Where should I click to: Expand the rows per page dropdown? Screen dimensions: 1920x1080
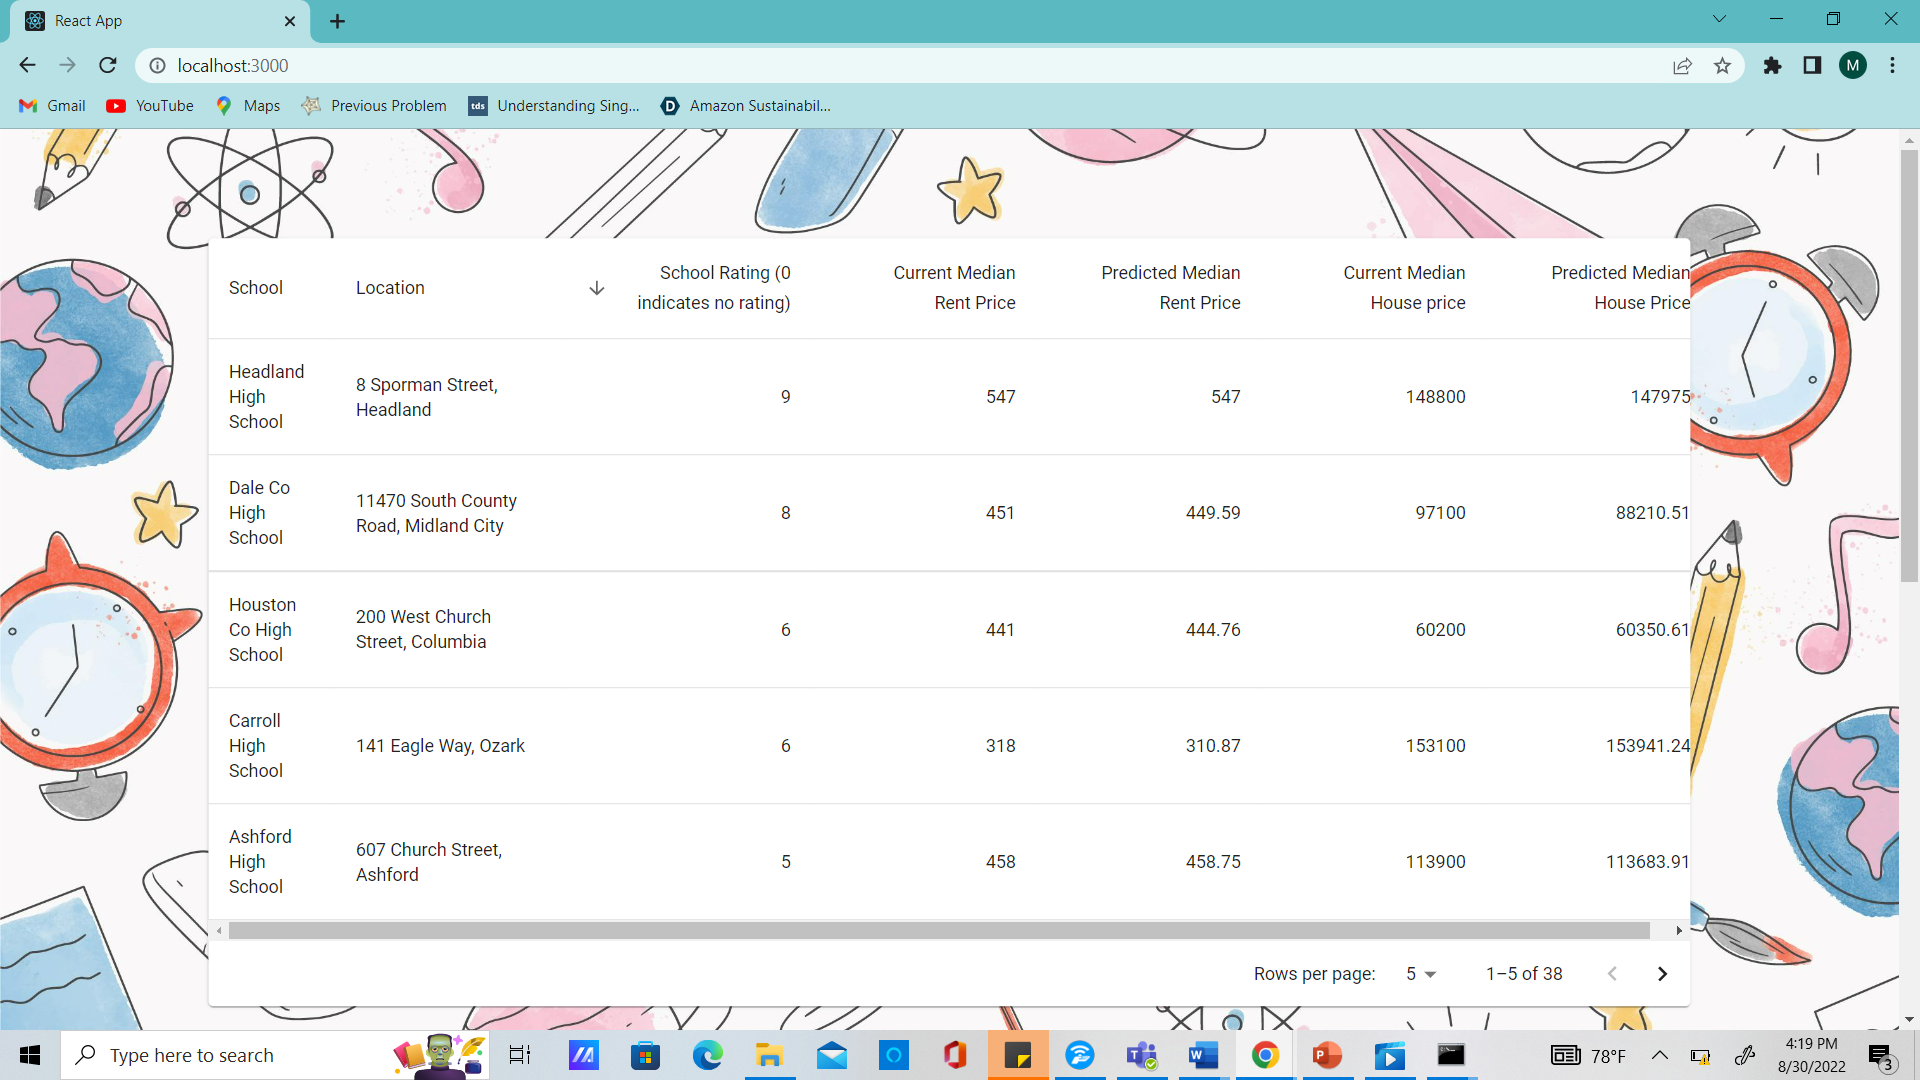[1420, 974]
